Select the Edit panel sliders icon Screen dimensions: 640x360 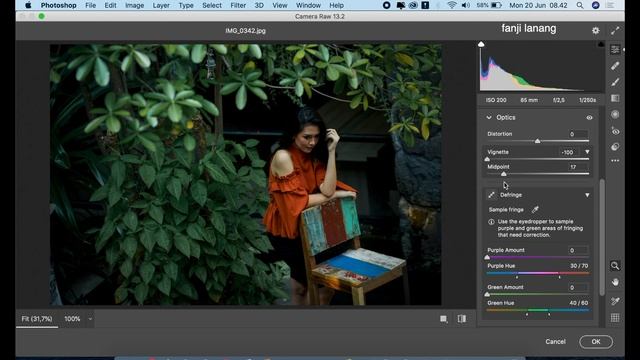615,49
